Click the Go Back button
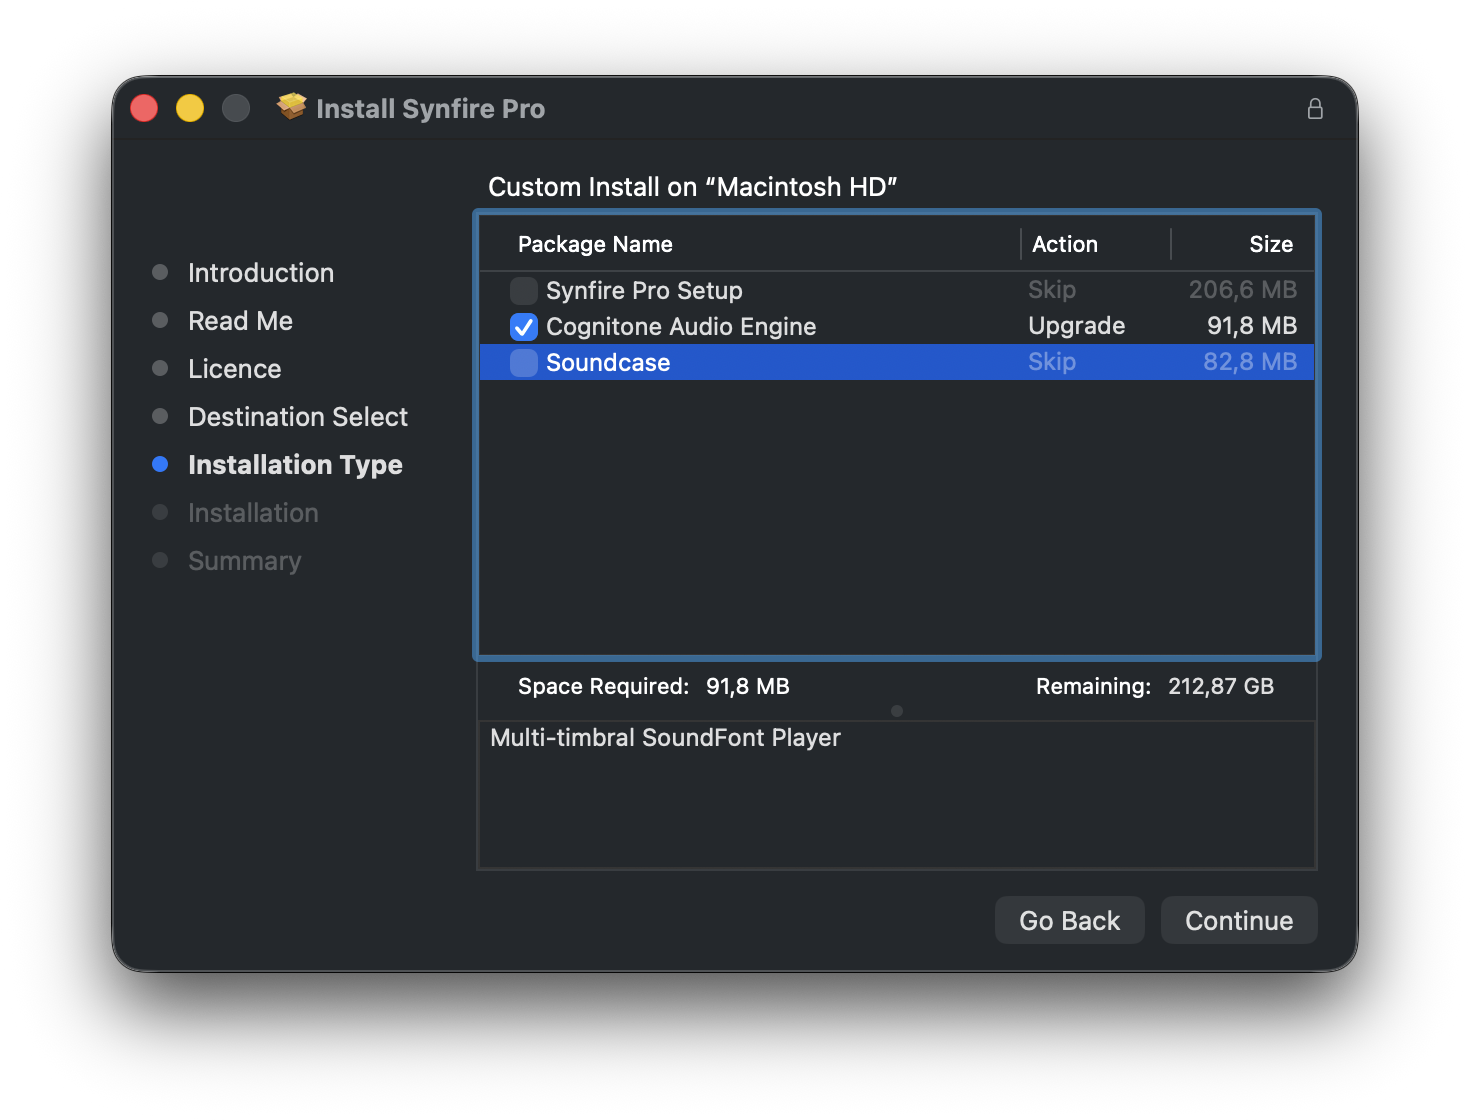Screen dimensions: 1470x1120 click(1069, 920)
